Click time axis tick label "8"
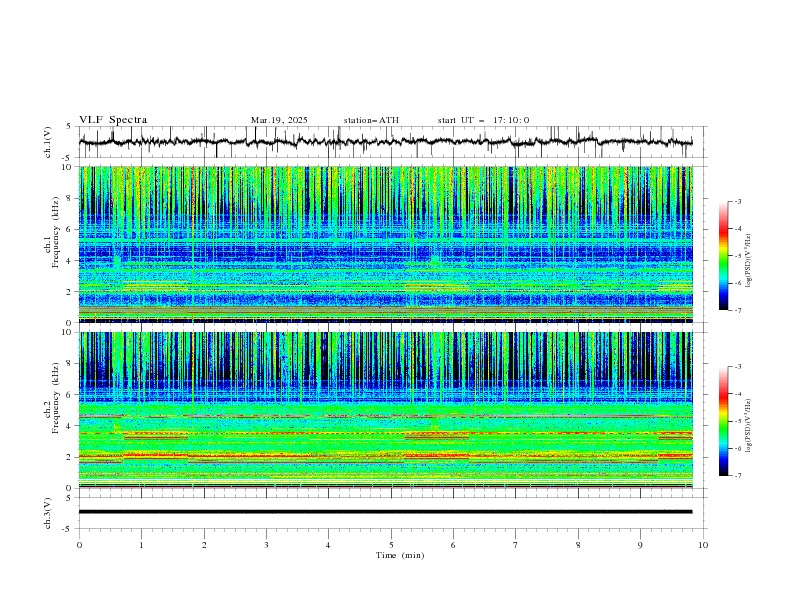This screenshot has height=612, width=792. click(x=578, y=545)
